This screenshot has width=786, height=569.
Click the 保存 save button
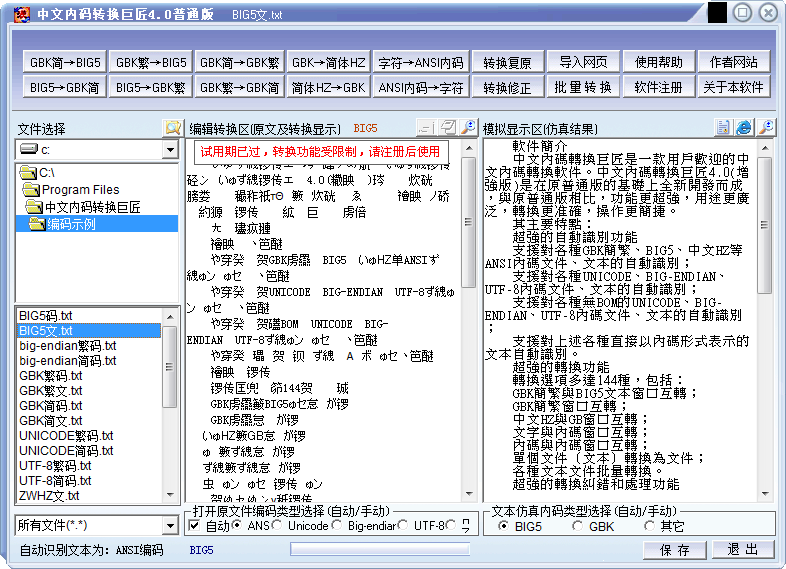(675, 550)
